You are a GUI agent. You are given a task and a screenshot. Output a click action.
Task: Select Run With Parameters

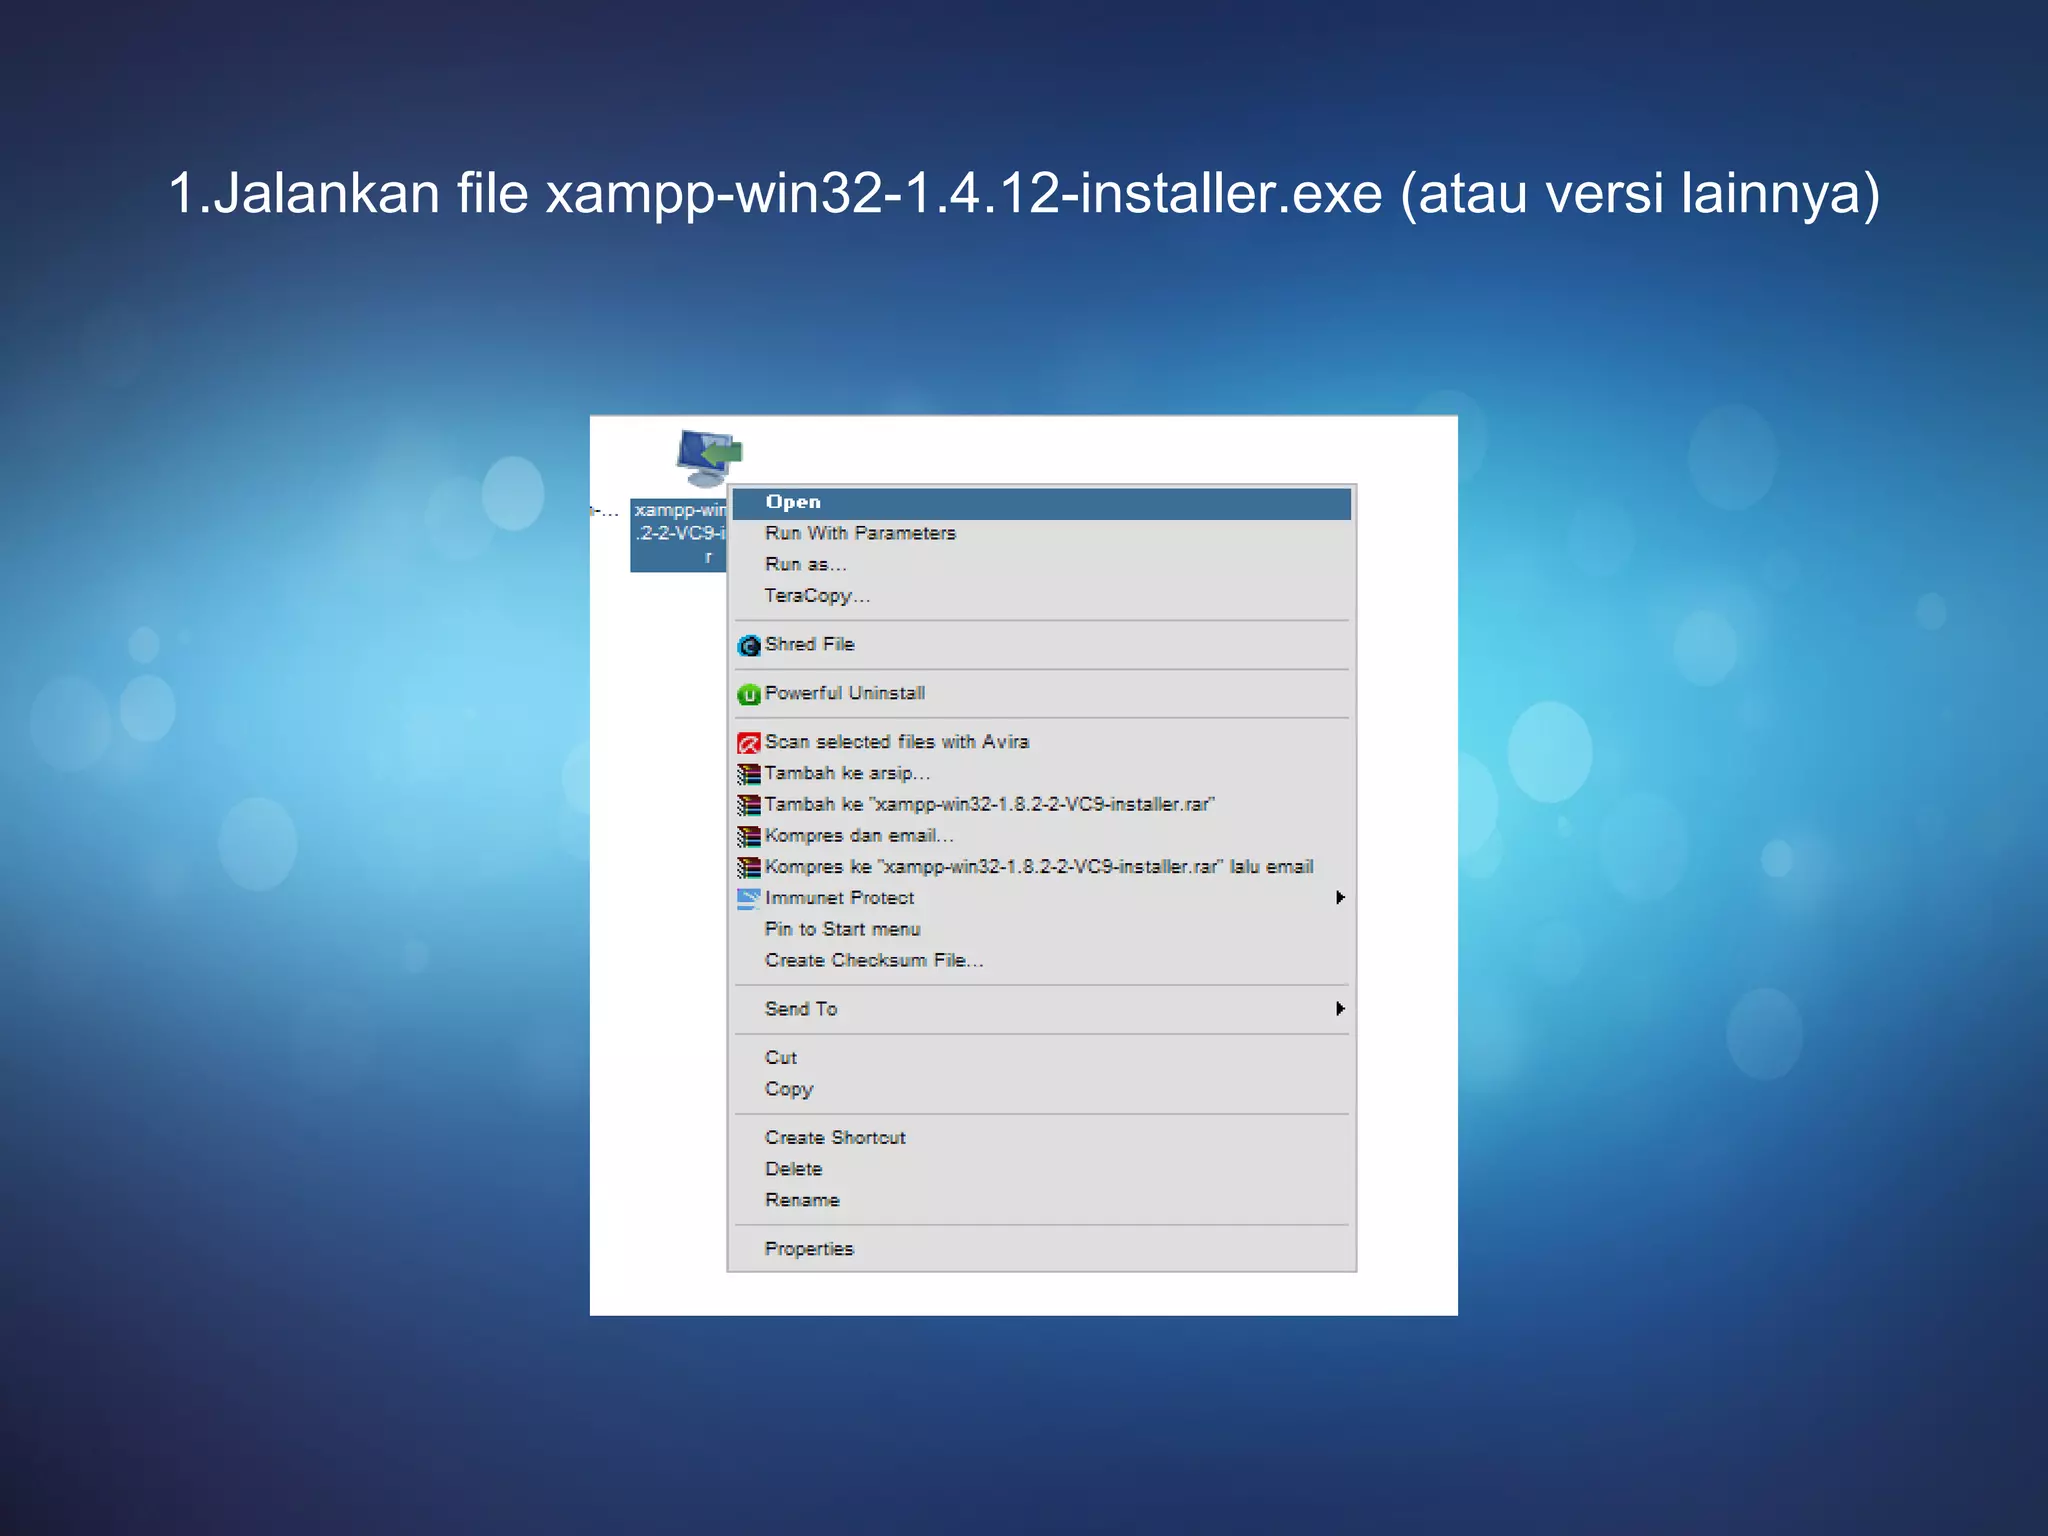pyautogui.click(x=1041, y=534)
